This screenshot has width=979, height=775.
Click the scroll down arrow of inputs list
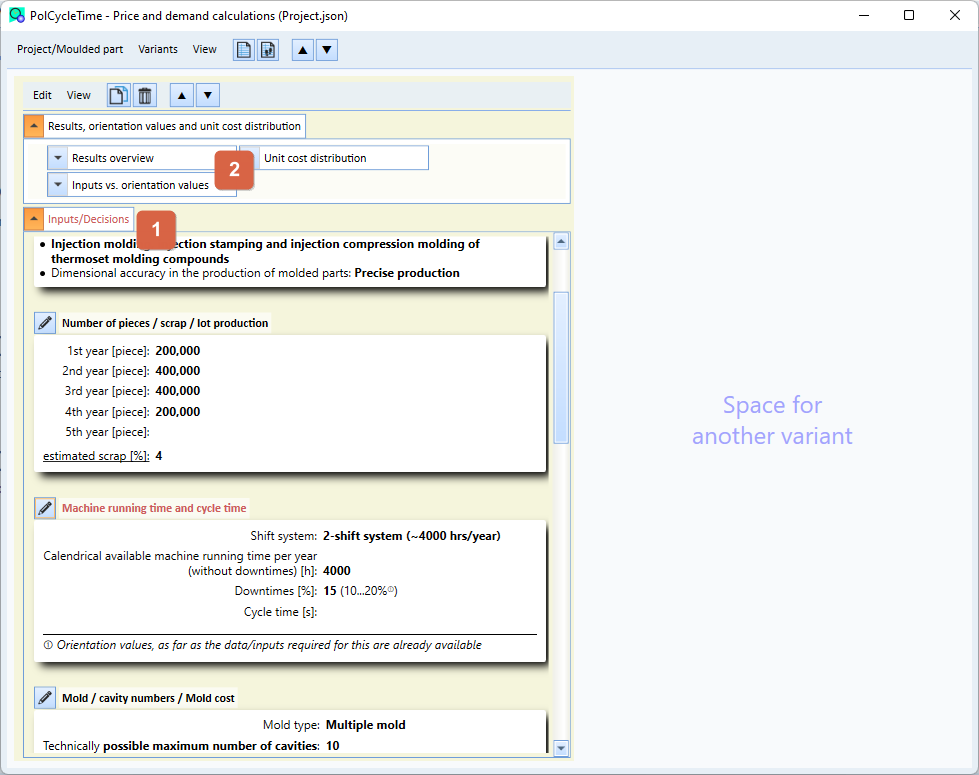click(561, 748)
